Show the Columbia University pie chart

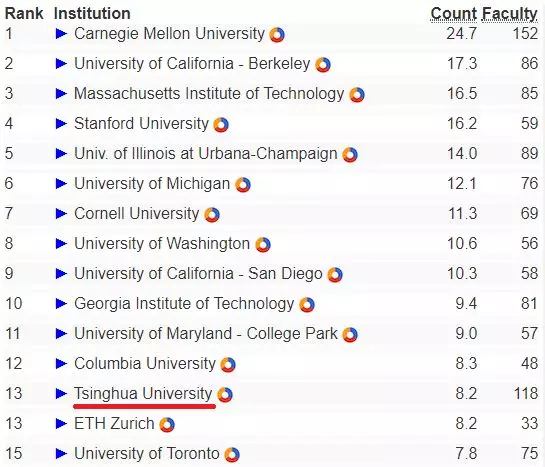tap(228, 365)
